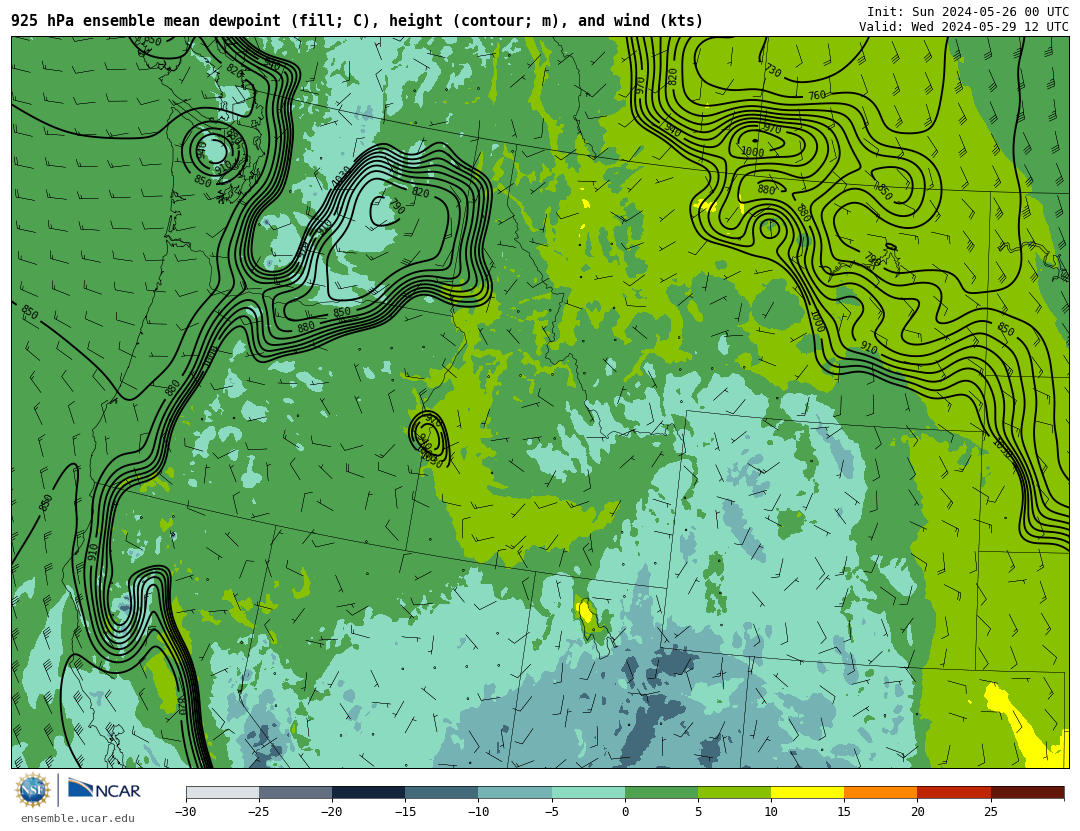
Task: Click the 1000 contour label in the northeast high
Action: [x=752, y=152]
